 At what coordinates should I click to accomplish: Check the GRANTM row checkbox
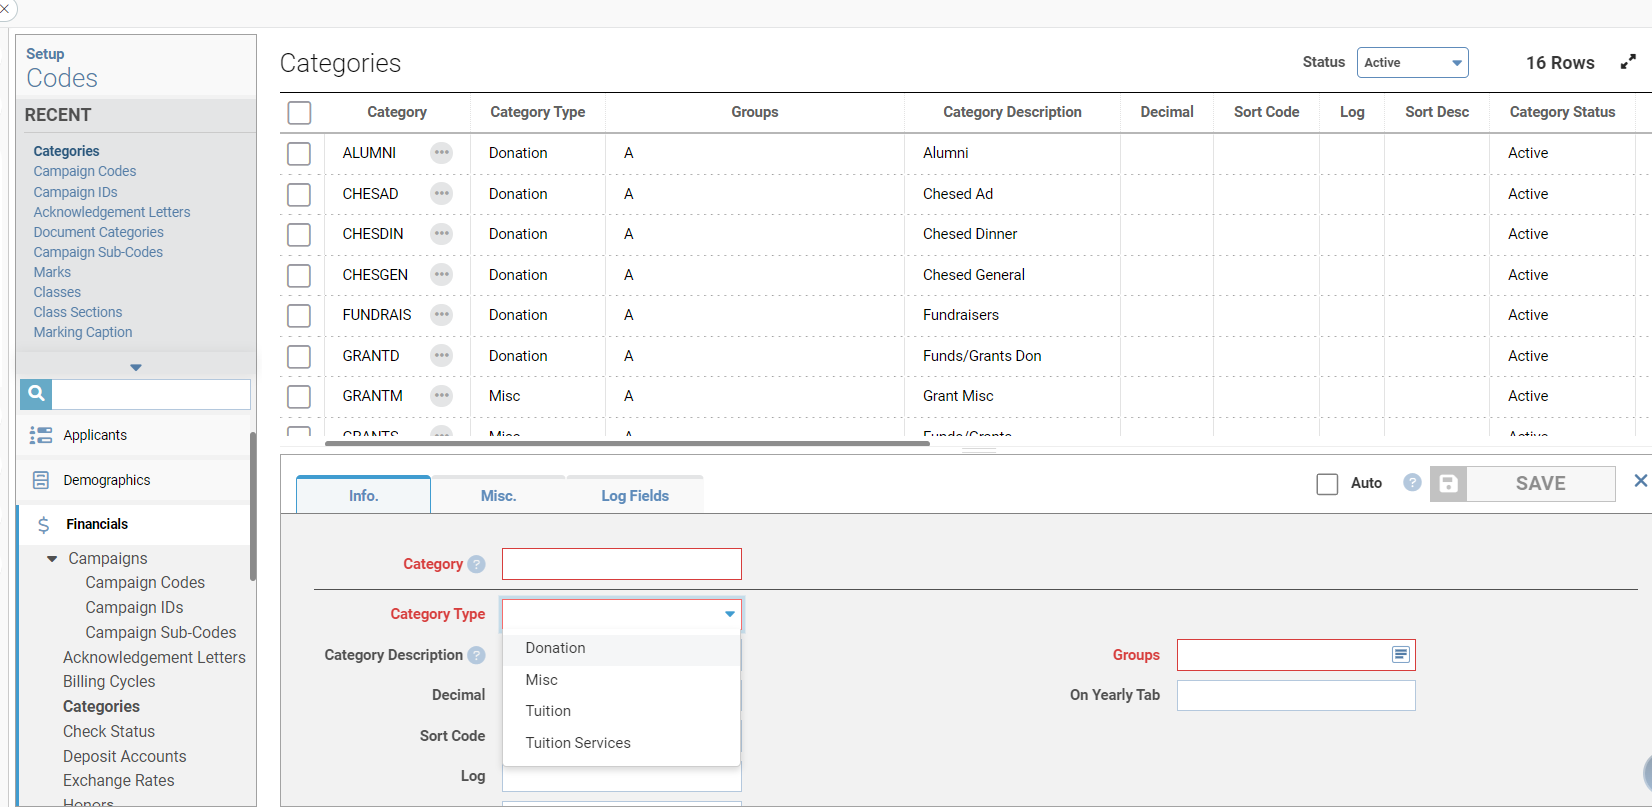pyautogui.click(x=299, y=396)
